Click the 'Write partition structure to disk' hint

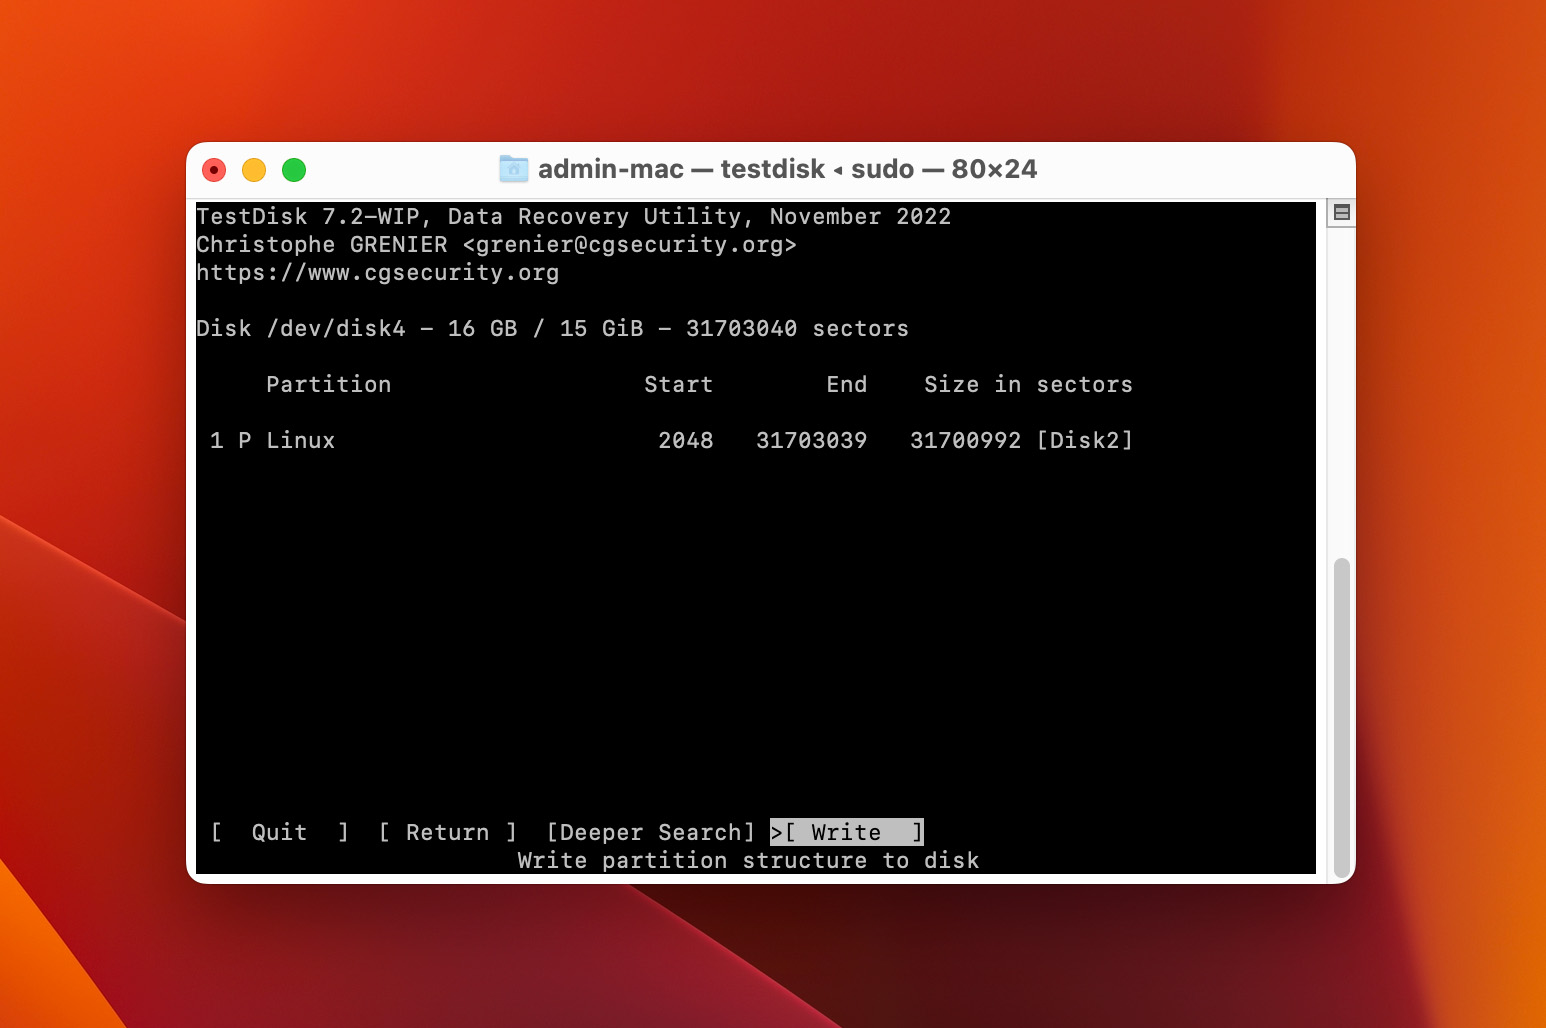tap(749, 860)
